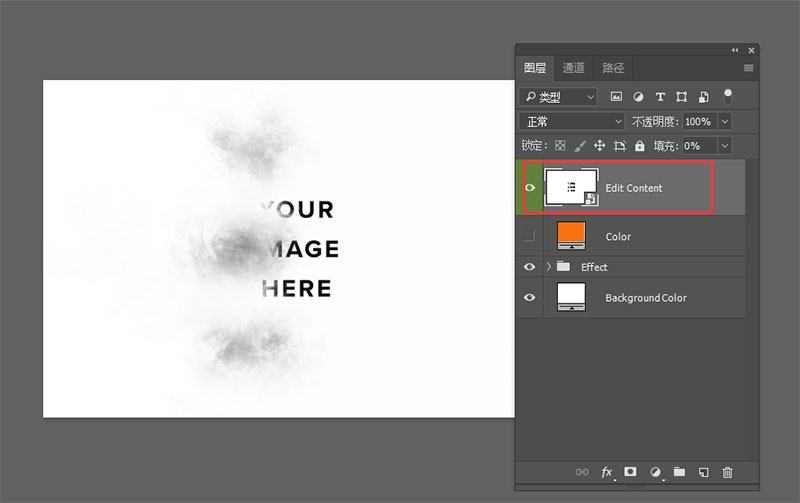This screenshot has width=800, height=503.
Task: Open the 类型 filter type dropdown
Action: coord(558,96)
